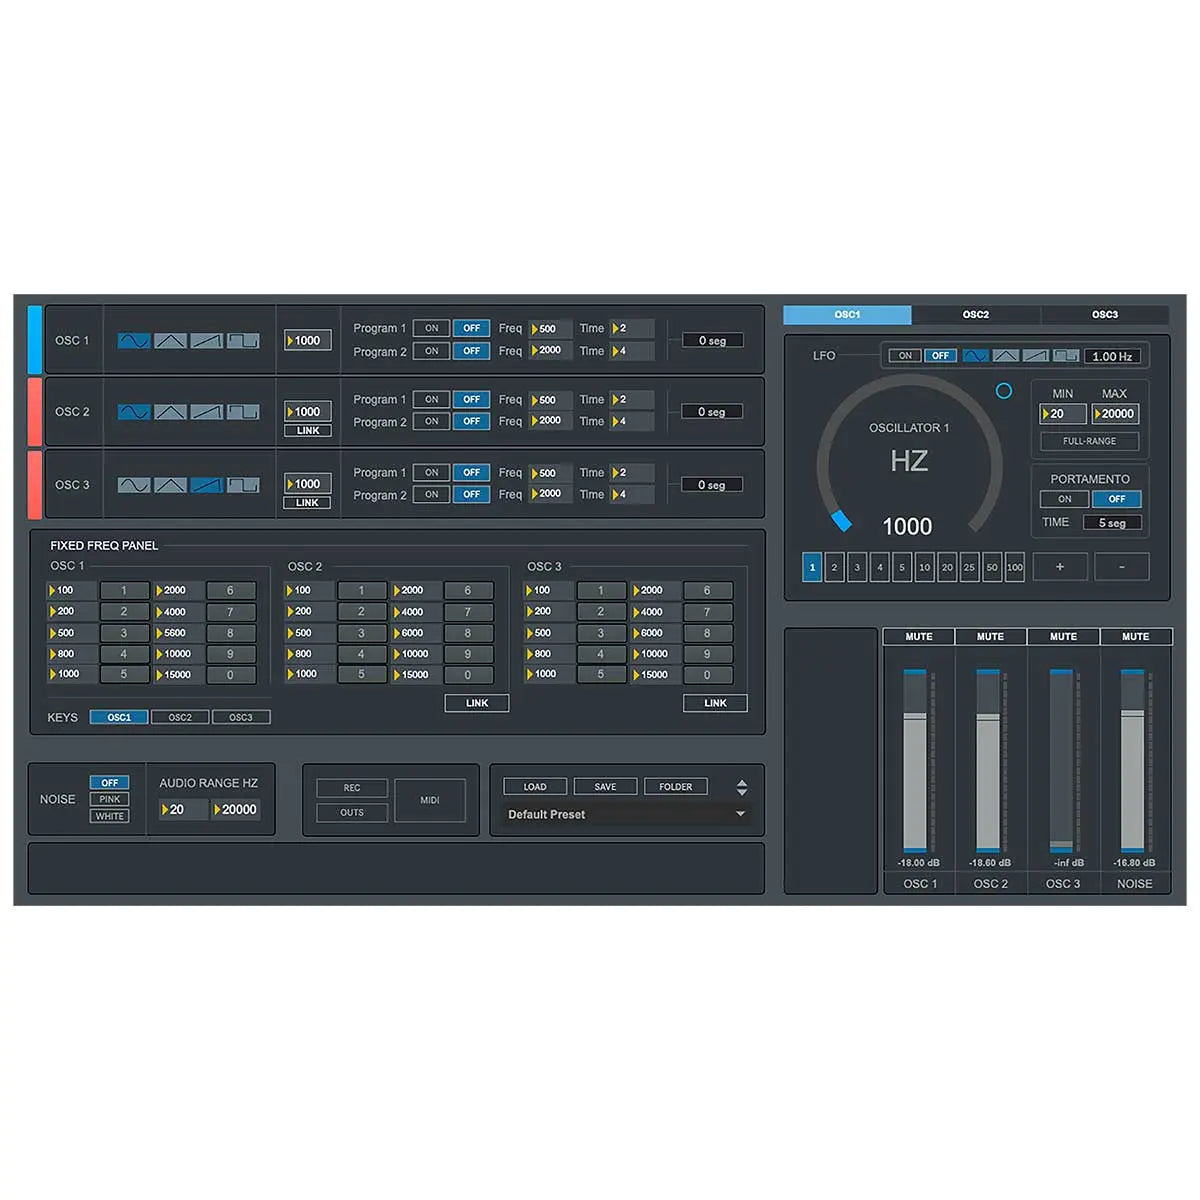Click the SAVE preset button
1200x1200 pixels.
[605, 786]
